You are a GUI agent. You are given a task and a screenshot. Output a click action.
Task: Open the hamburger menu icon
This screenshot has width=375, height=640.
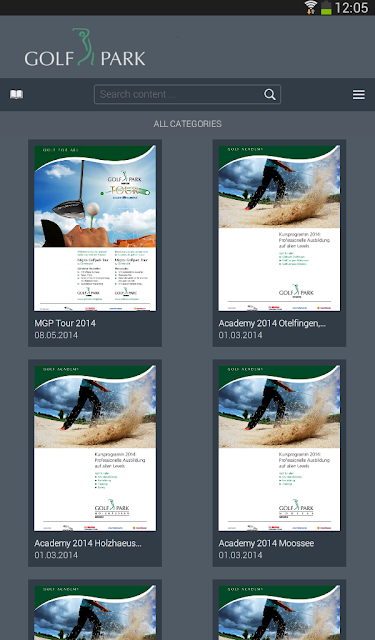[x=359, y=95]
